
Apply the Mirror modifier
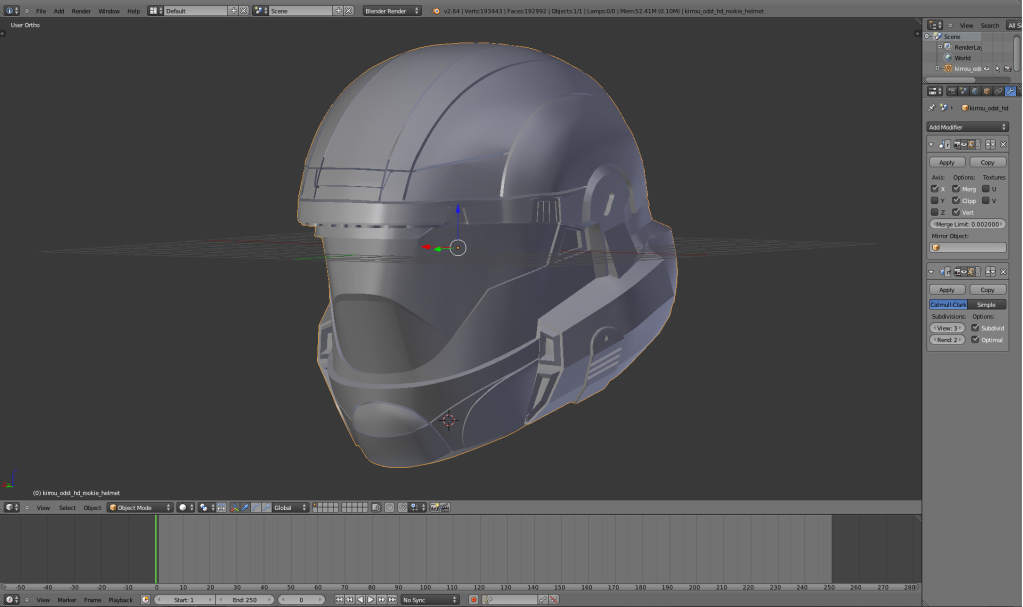(946, 162)
